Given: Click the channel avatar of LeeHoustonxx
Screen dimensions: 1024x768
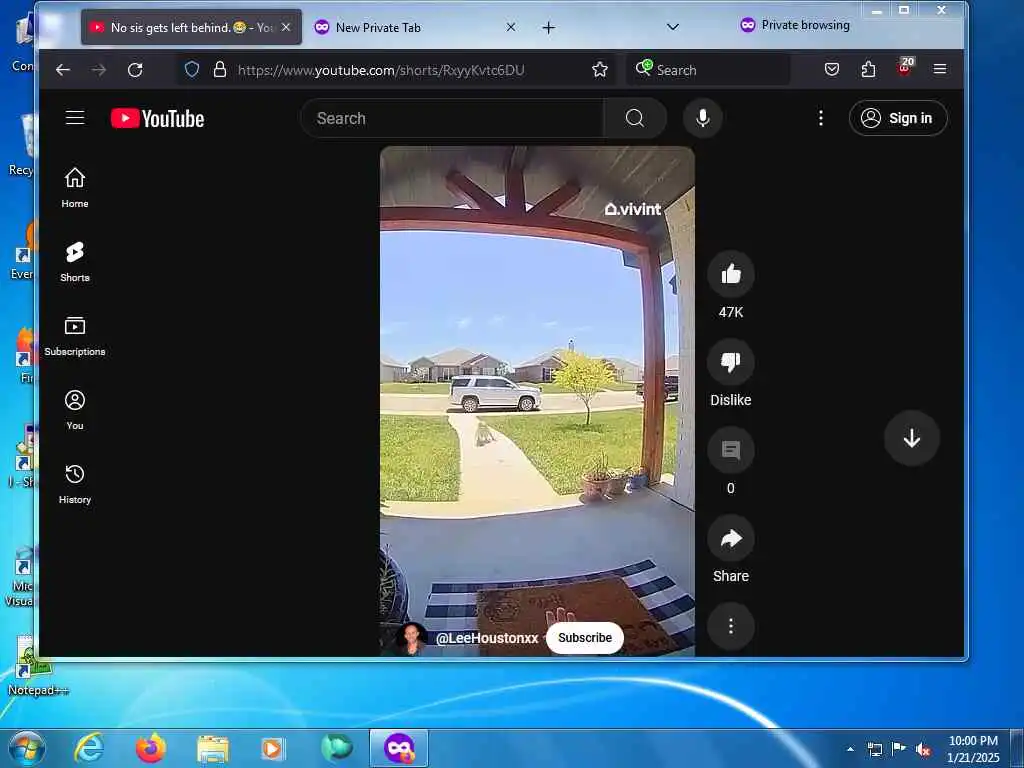Looking at the screenshot, I should [412, 638].
